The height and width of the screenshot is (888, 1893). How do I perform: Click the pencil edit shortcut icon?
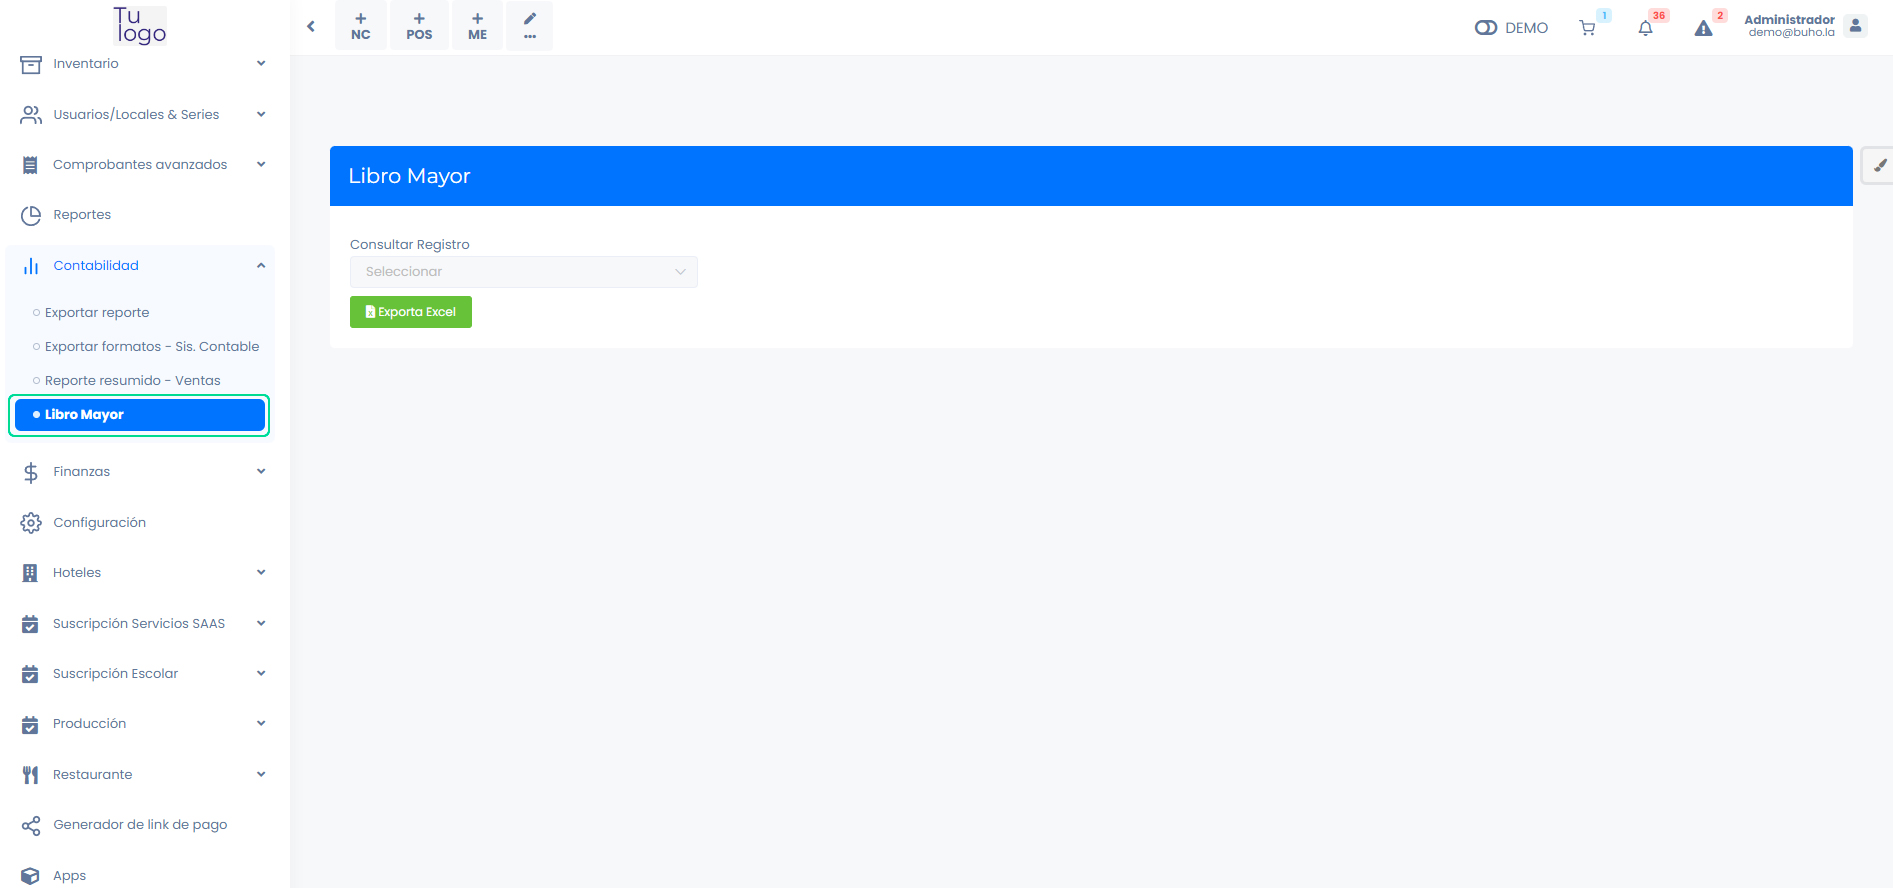coord(529,20)
